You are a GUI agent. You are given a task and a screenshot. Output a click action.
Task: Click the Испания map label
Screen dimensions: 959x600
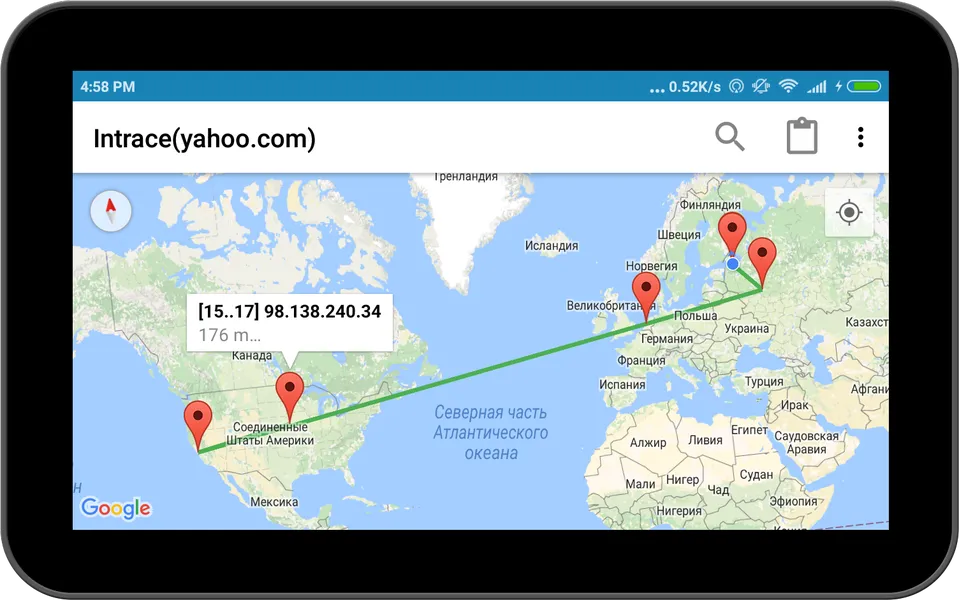(x=622, y=385)
